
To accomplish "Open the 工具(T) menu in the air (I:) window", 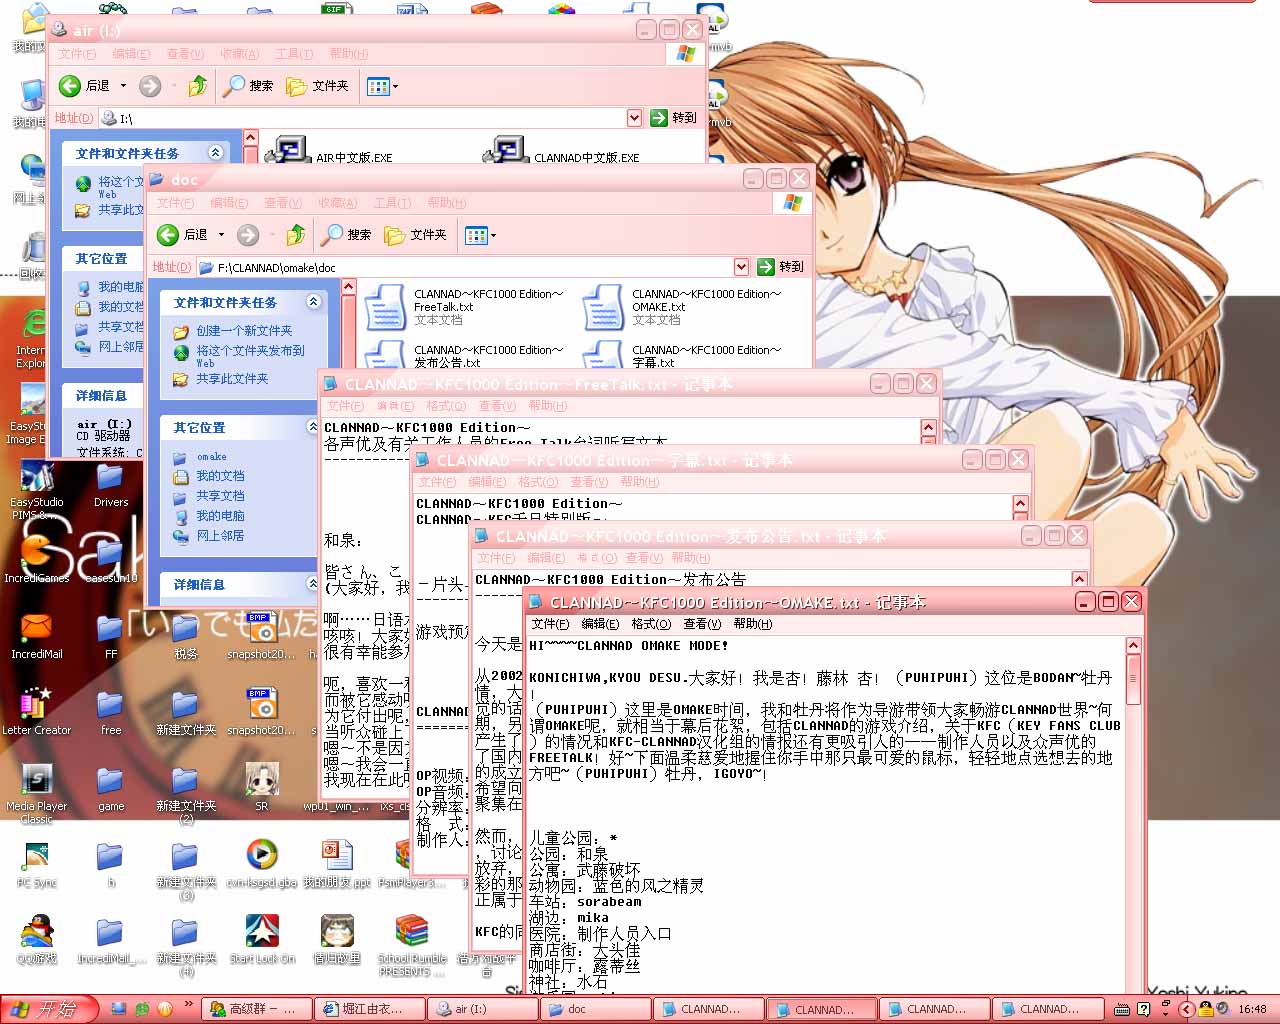I will tap(294, 54).
